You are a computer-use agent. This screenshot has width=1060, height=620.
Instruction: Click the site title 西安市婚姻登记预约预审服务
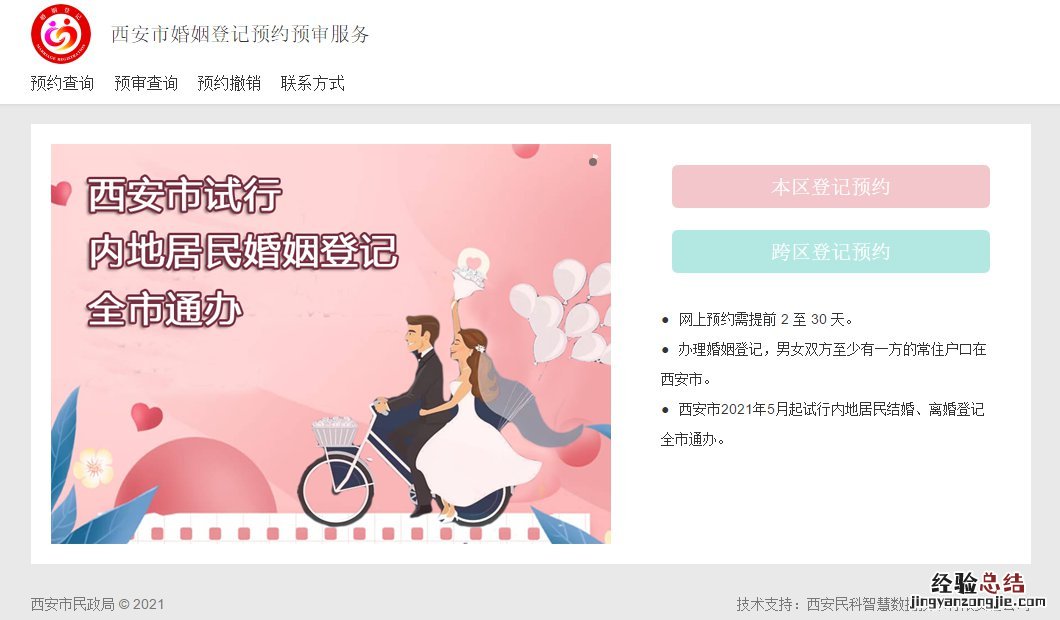(x=240, y=34)
